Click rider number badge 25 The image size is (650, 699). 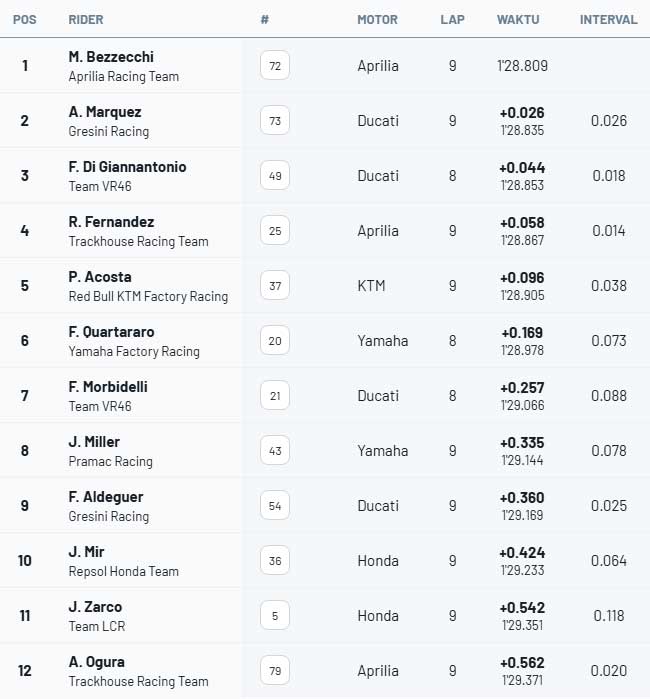(275, 231)
